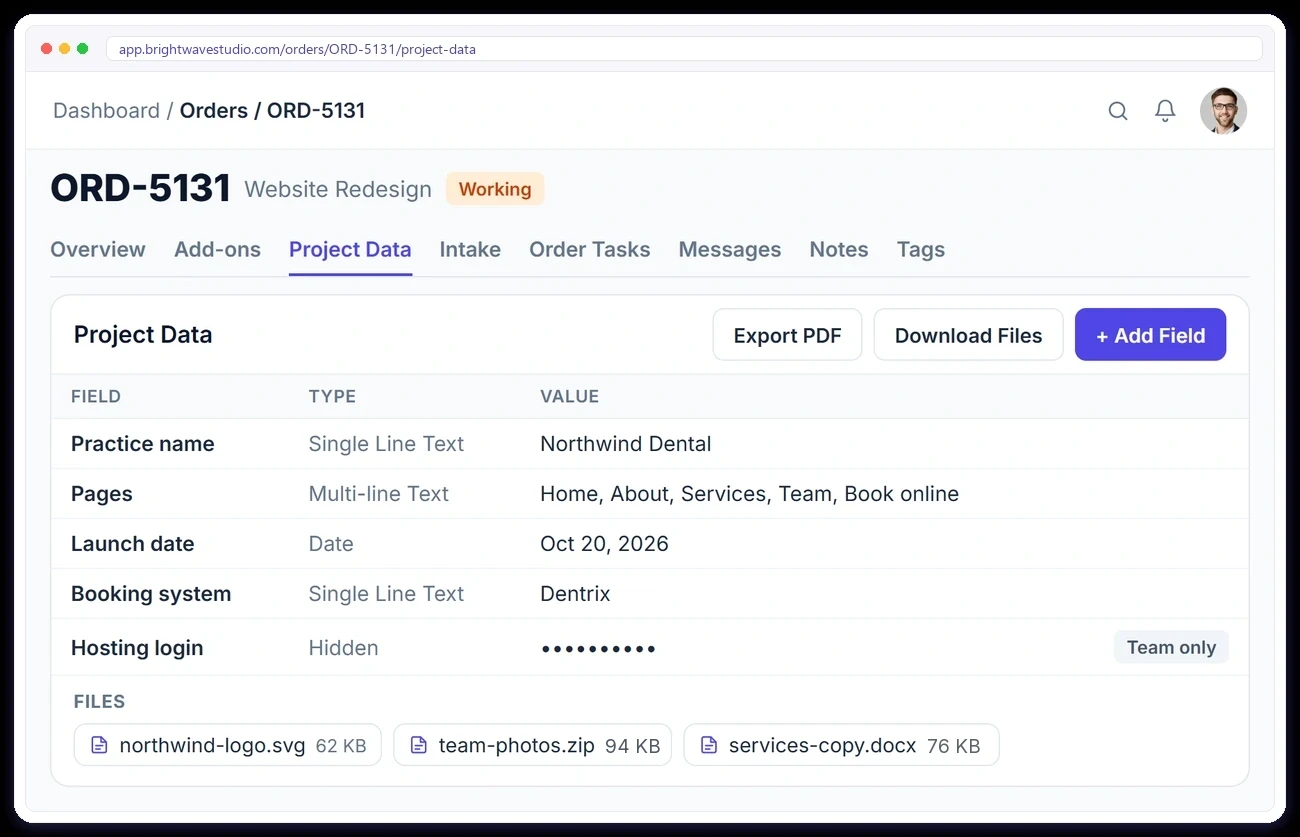Click the file icon for team-photos.zip

(x=419, y=745)
